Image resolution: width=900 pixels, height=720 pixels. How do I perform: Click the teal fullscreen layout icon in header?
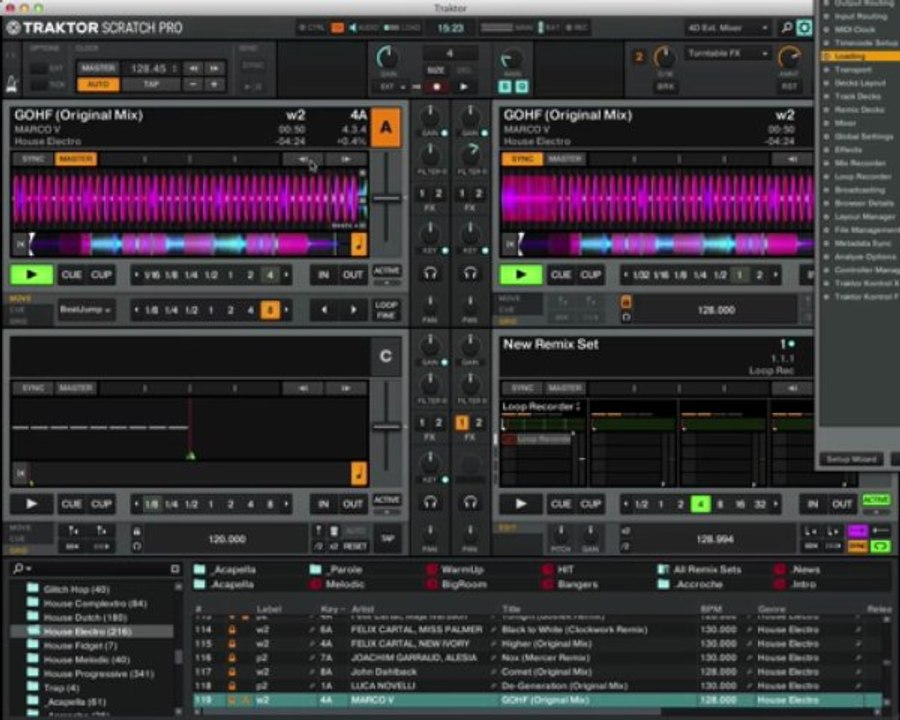pyautogui.click(x=805, y=27)
